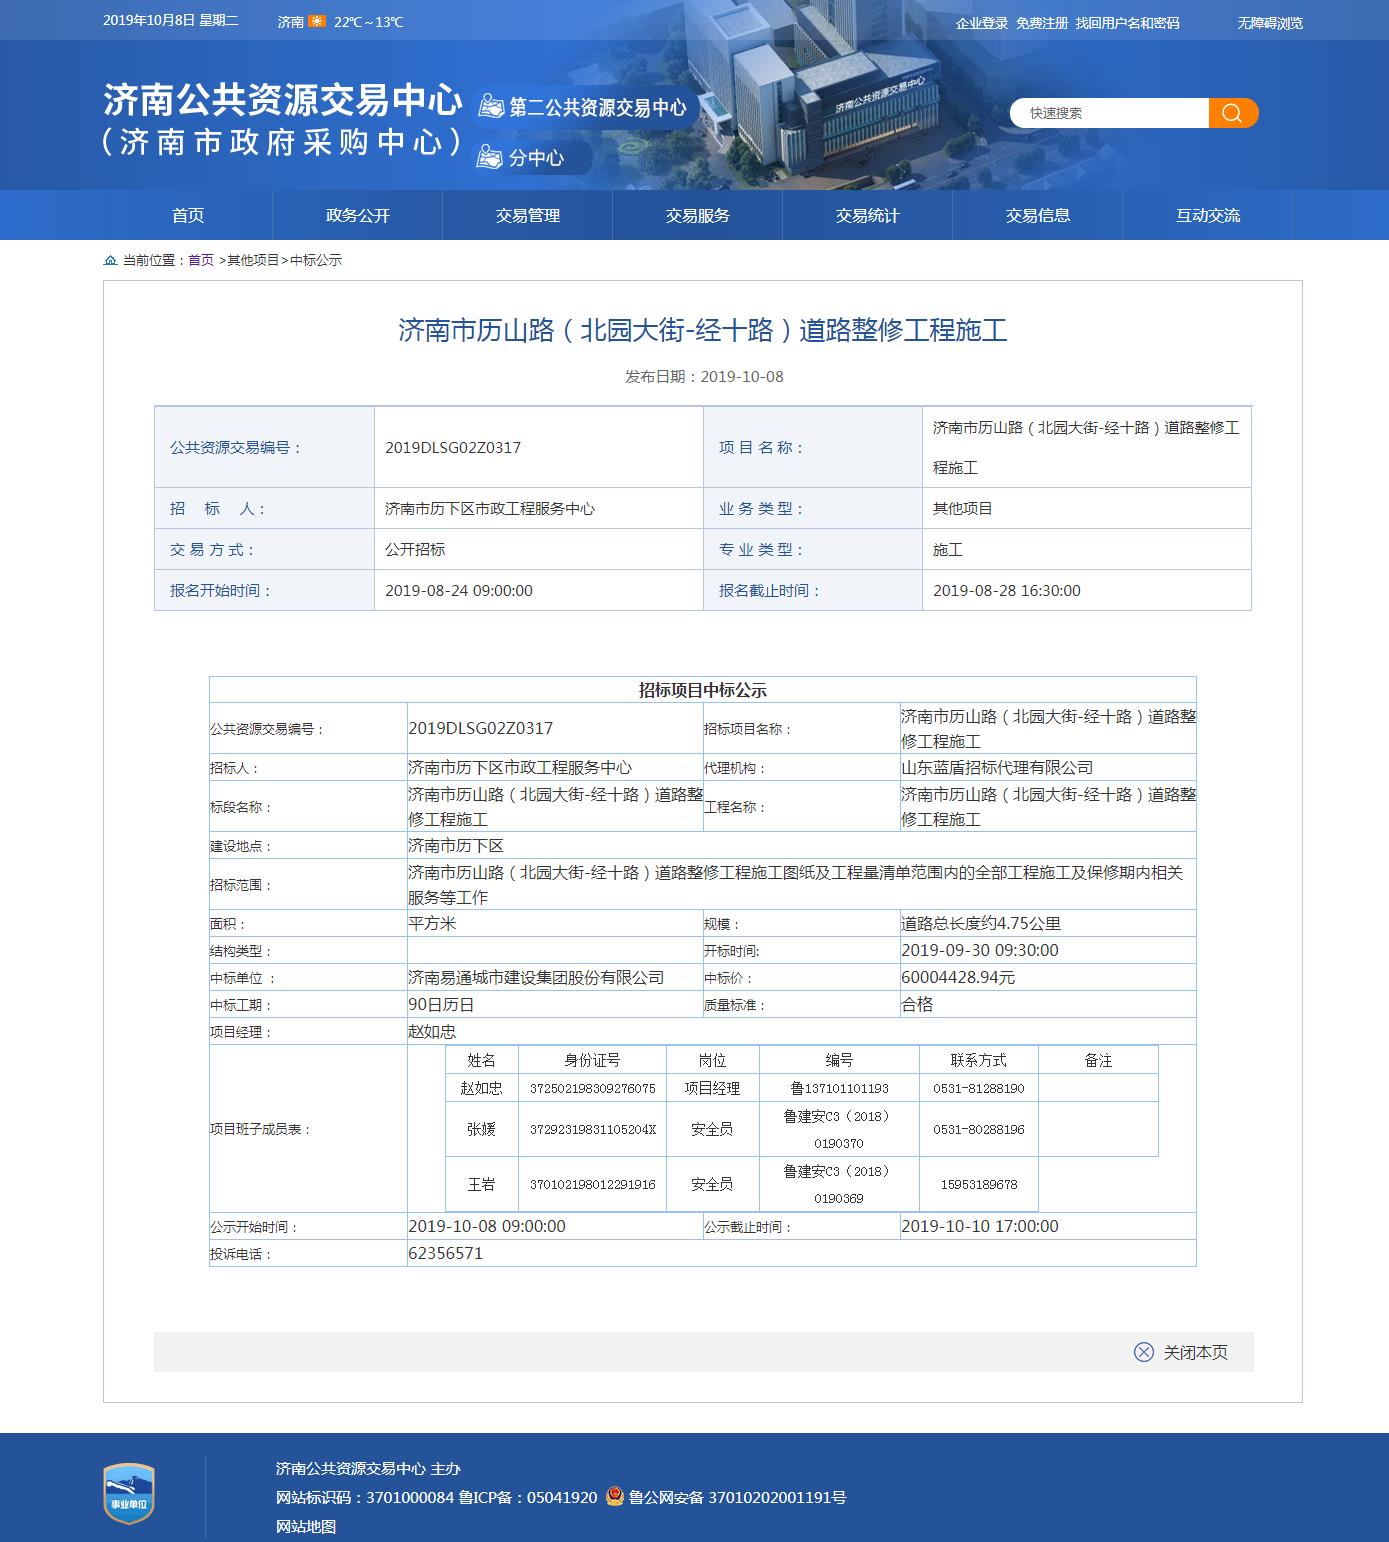Focus the 快速搜索 search field
The width and height of the screenshot is (1389, 1542).
click(x=1111, y=113)
